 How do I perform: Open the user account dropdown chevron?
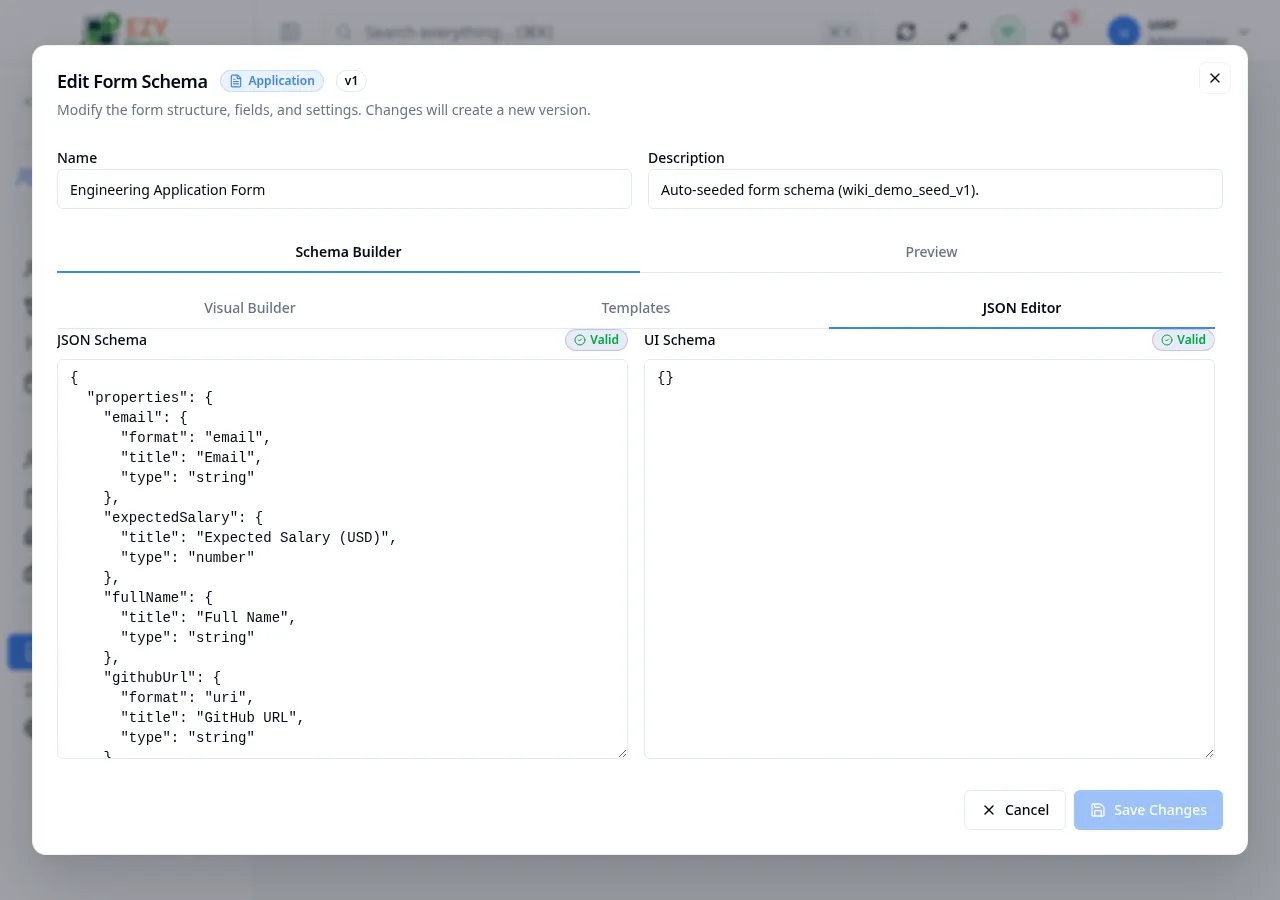1244,32
